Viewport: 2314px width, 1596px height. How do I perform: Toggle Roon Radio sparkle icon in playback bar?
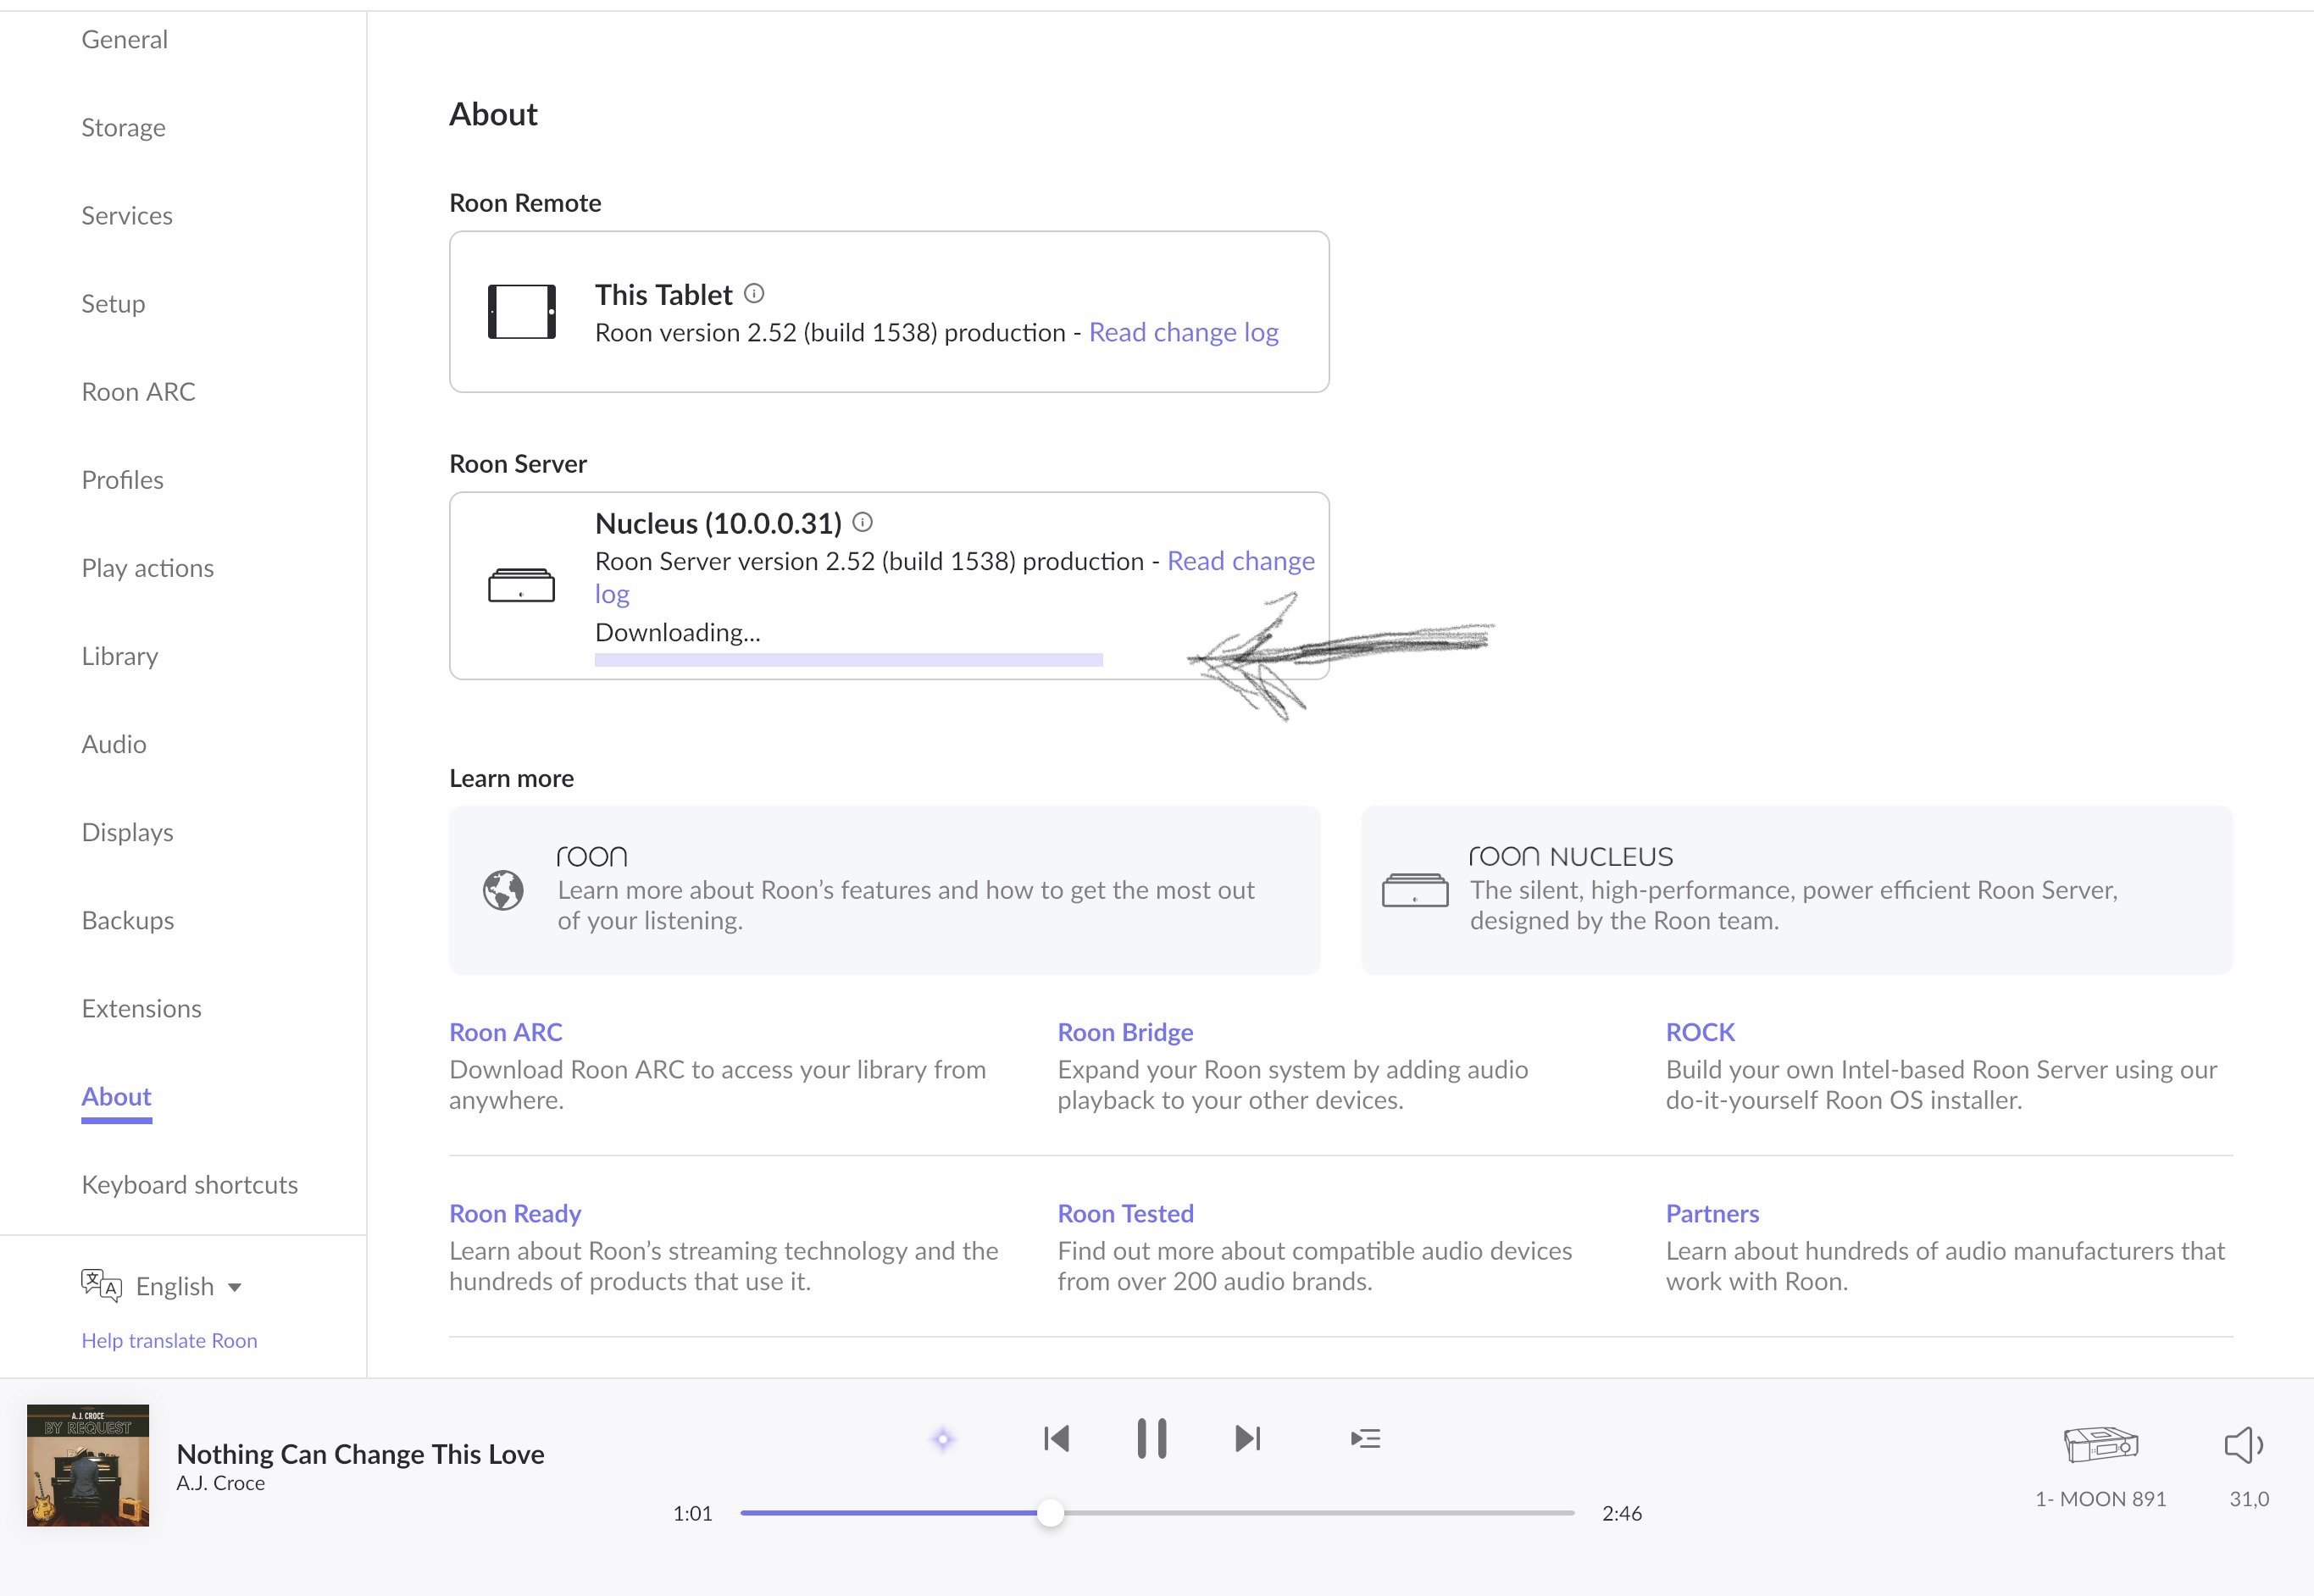coord(942,1439)
